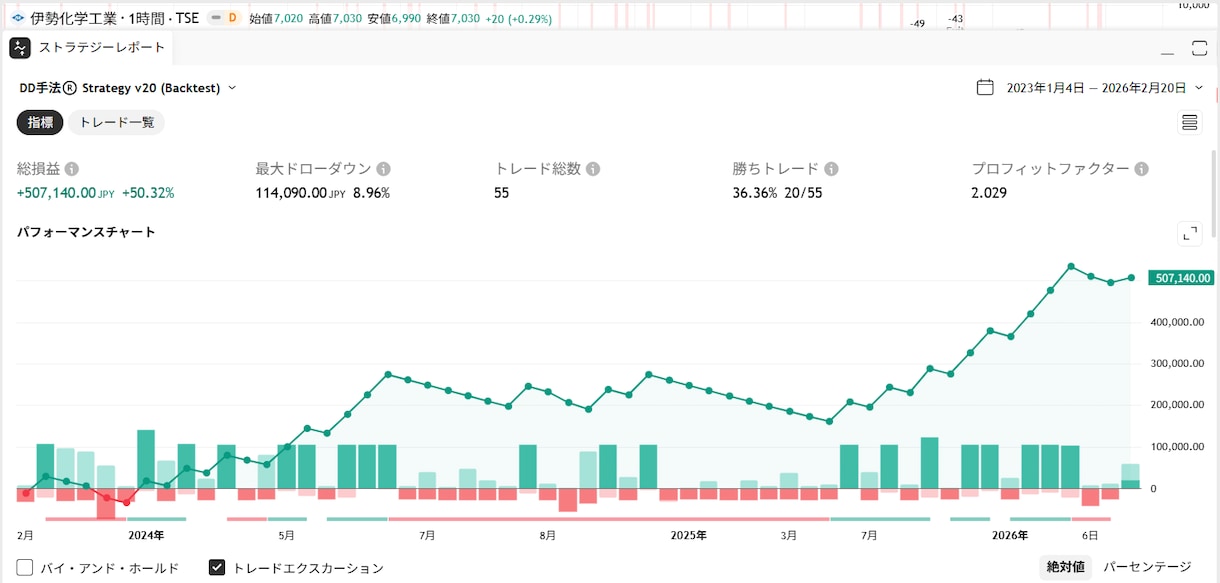The width and height of the screenshot is (1220, 583).
Task: Click the profit factor value 2.029
Action: [x=990, y=193]
